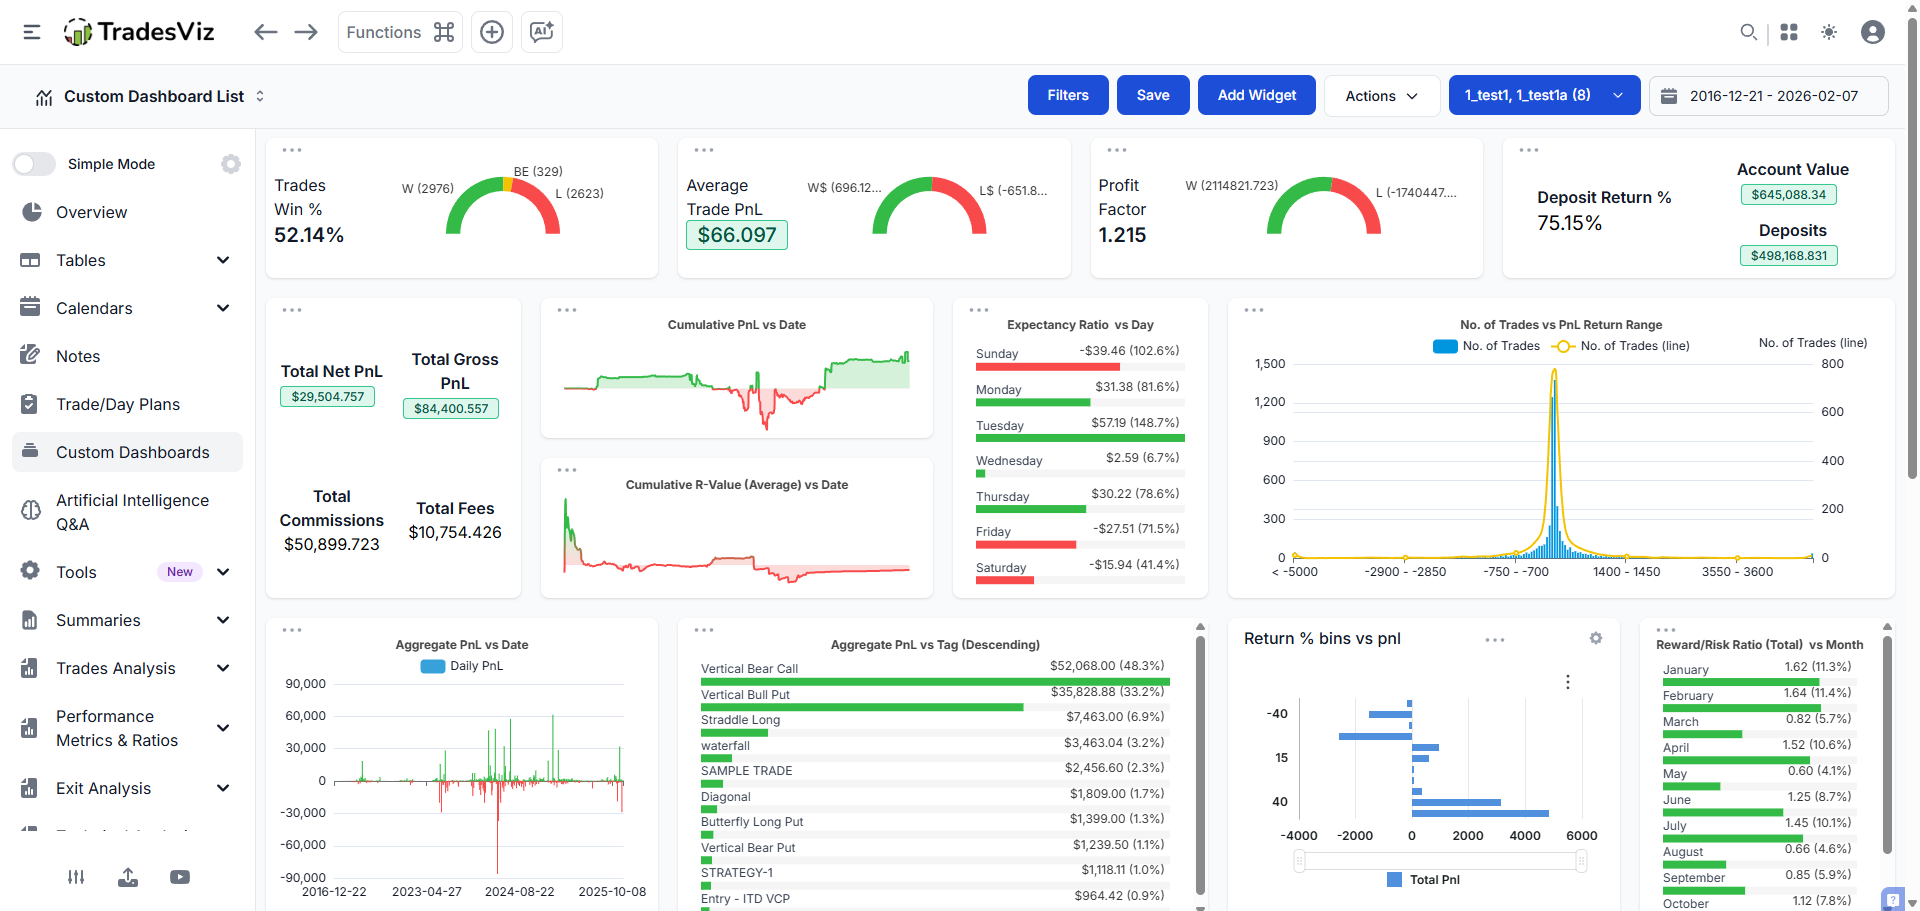1920x911 pixels.
Task: Click the add new plus icon
Action: click(x=492, y=32)
